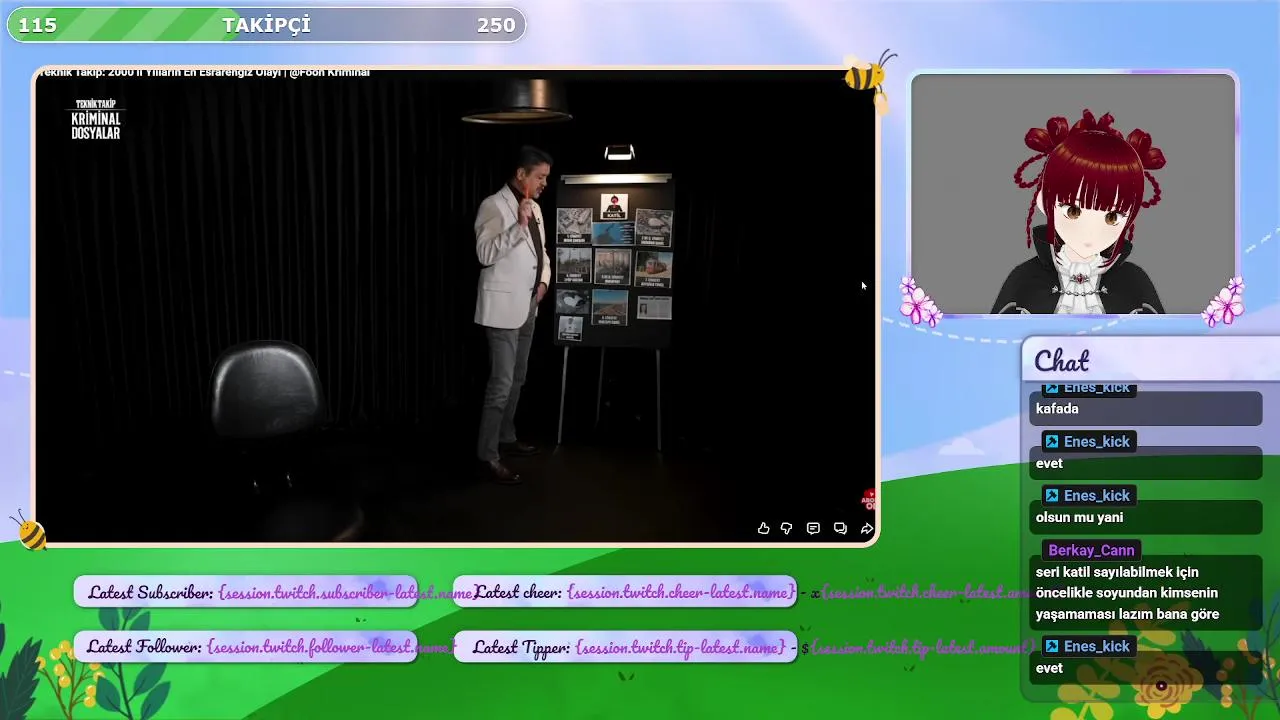Click the Latest Subscriber label box
1280x720 pixels.
point(245,592)
